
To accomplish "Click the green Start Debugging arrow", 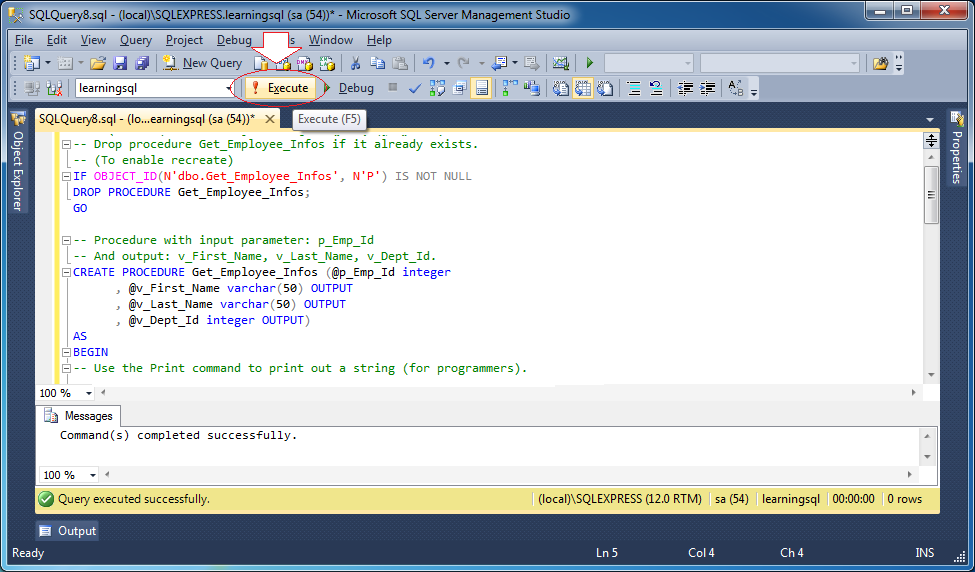I will 589,63.
